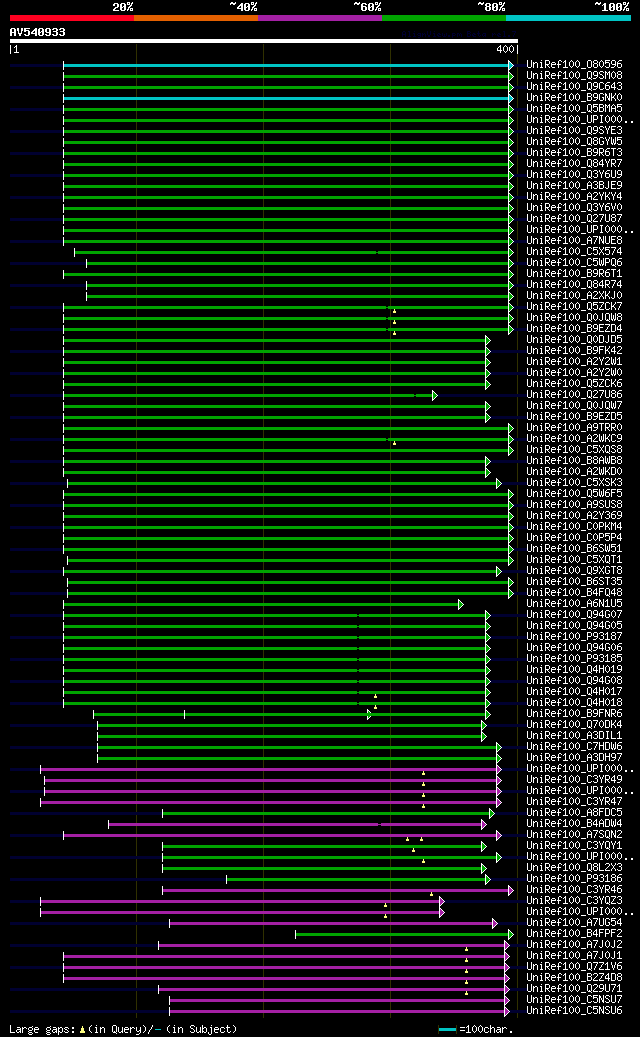Click the UniRef100_Q8GYW5 label
Image resolution: width=640 pixels, height=1037 pixels.
(574, 142)
